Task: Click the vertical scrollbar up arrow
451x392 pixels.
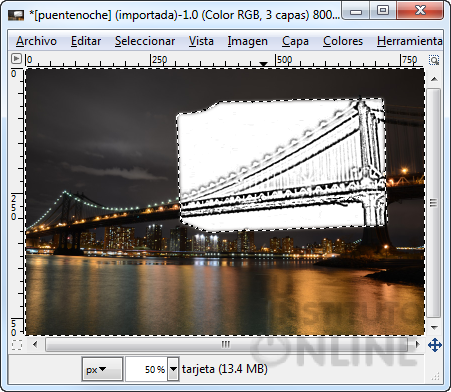Action: 434,79
